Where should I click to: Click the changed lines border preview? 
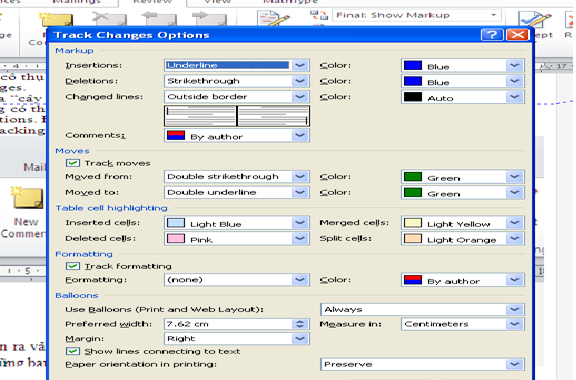tap(237, 116)
